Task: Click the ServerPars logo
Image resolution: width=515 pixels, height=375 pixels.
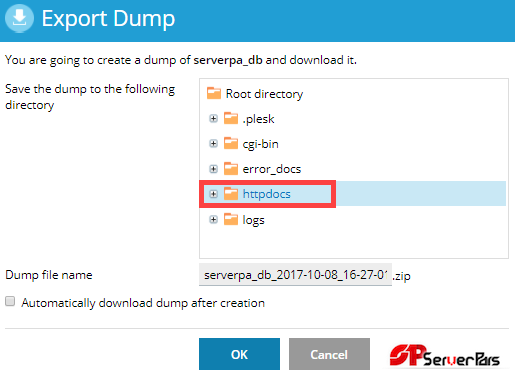Action: tap(445, 355)
